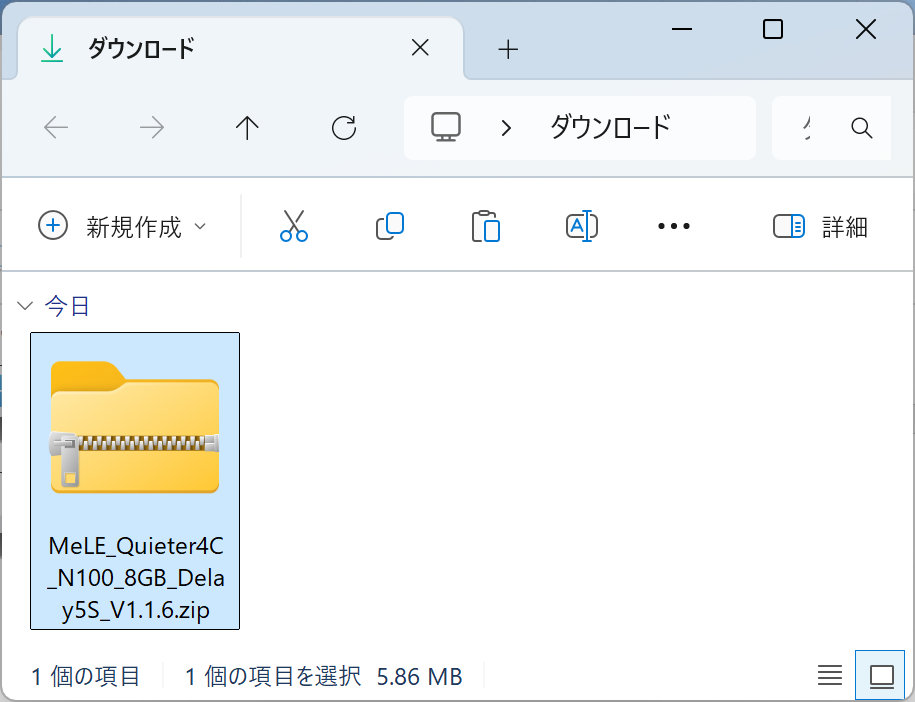The height and width of the screenshot is (702, 915).
Task: Add a new Explorer tab
Action: pyautogui.click(x=508, y=49)
